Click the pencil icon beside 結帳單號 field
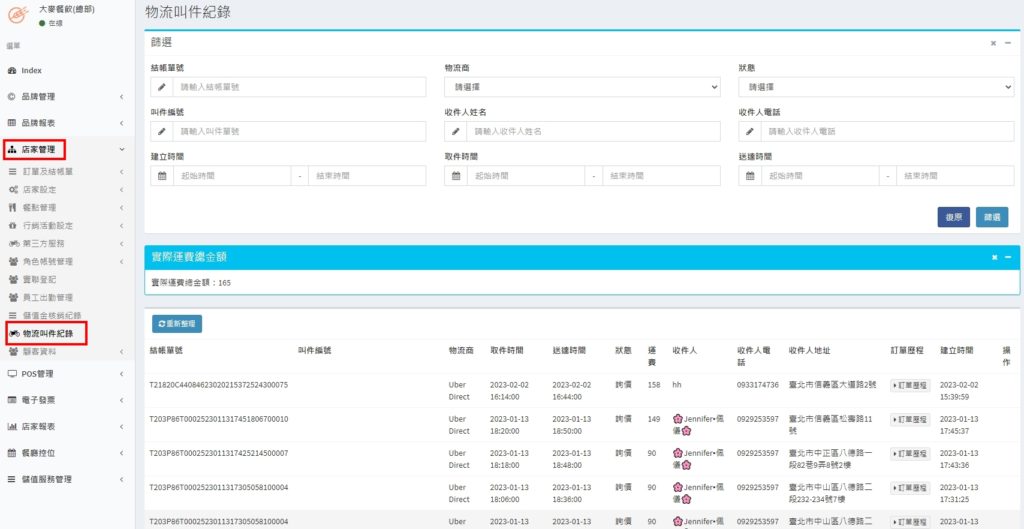 [162, 87]
